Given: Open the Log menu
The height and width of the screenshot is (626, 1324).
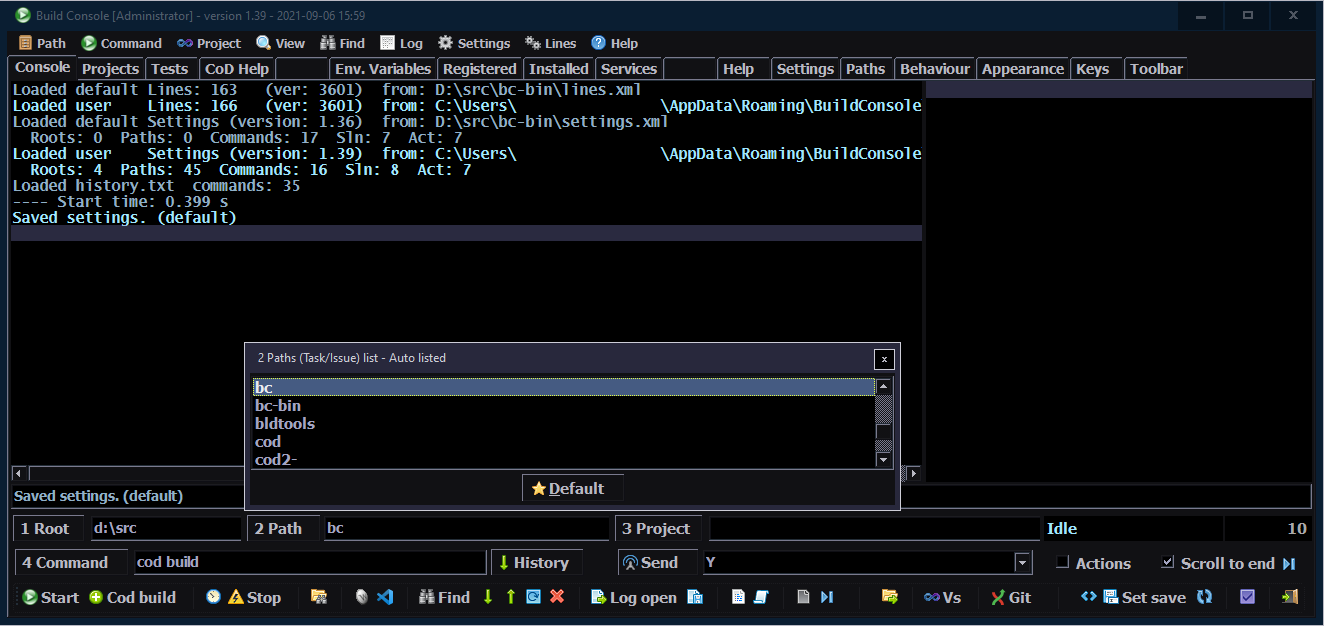Looking at the screenshot, I should 402,43.
